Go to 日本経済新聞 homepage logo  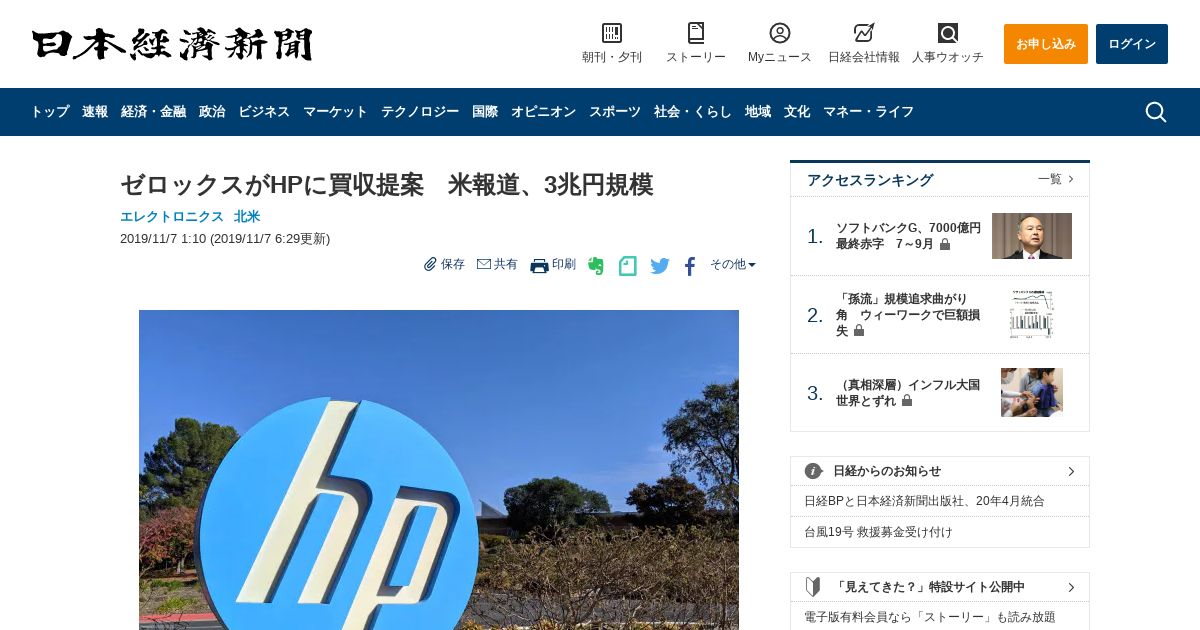pos(172,45)
